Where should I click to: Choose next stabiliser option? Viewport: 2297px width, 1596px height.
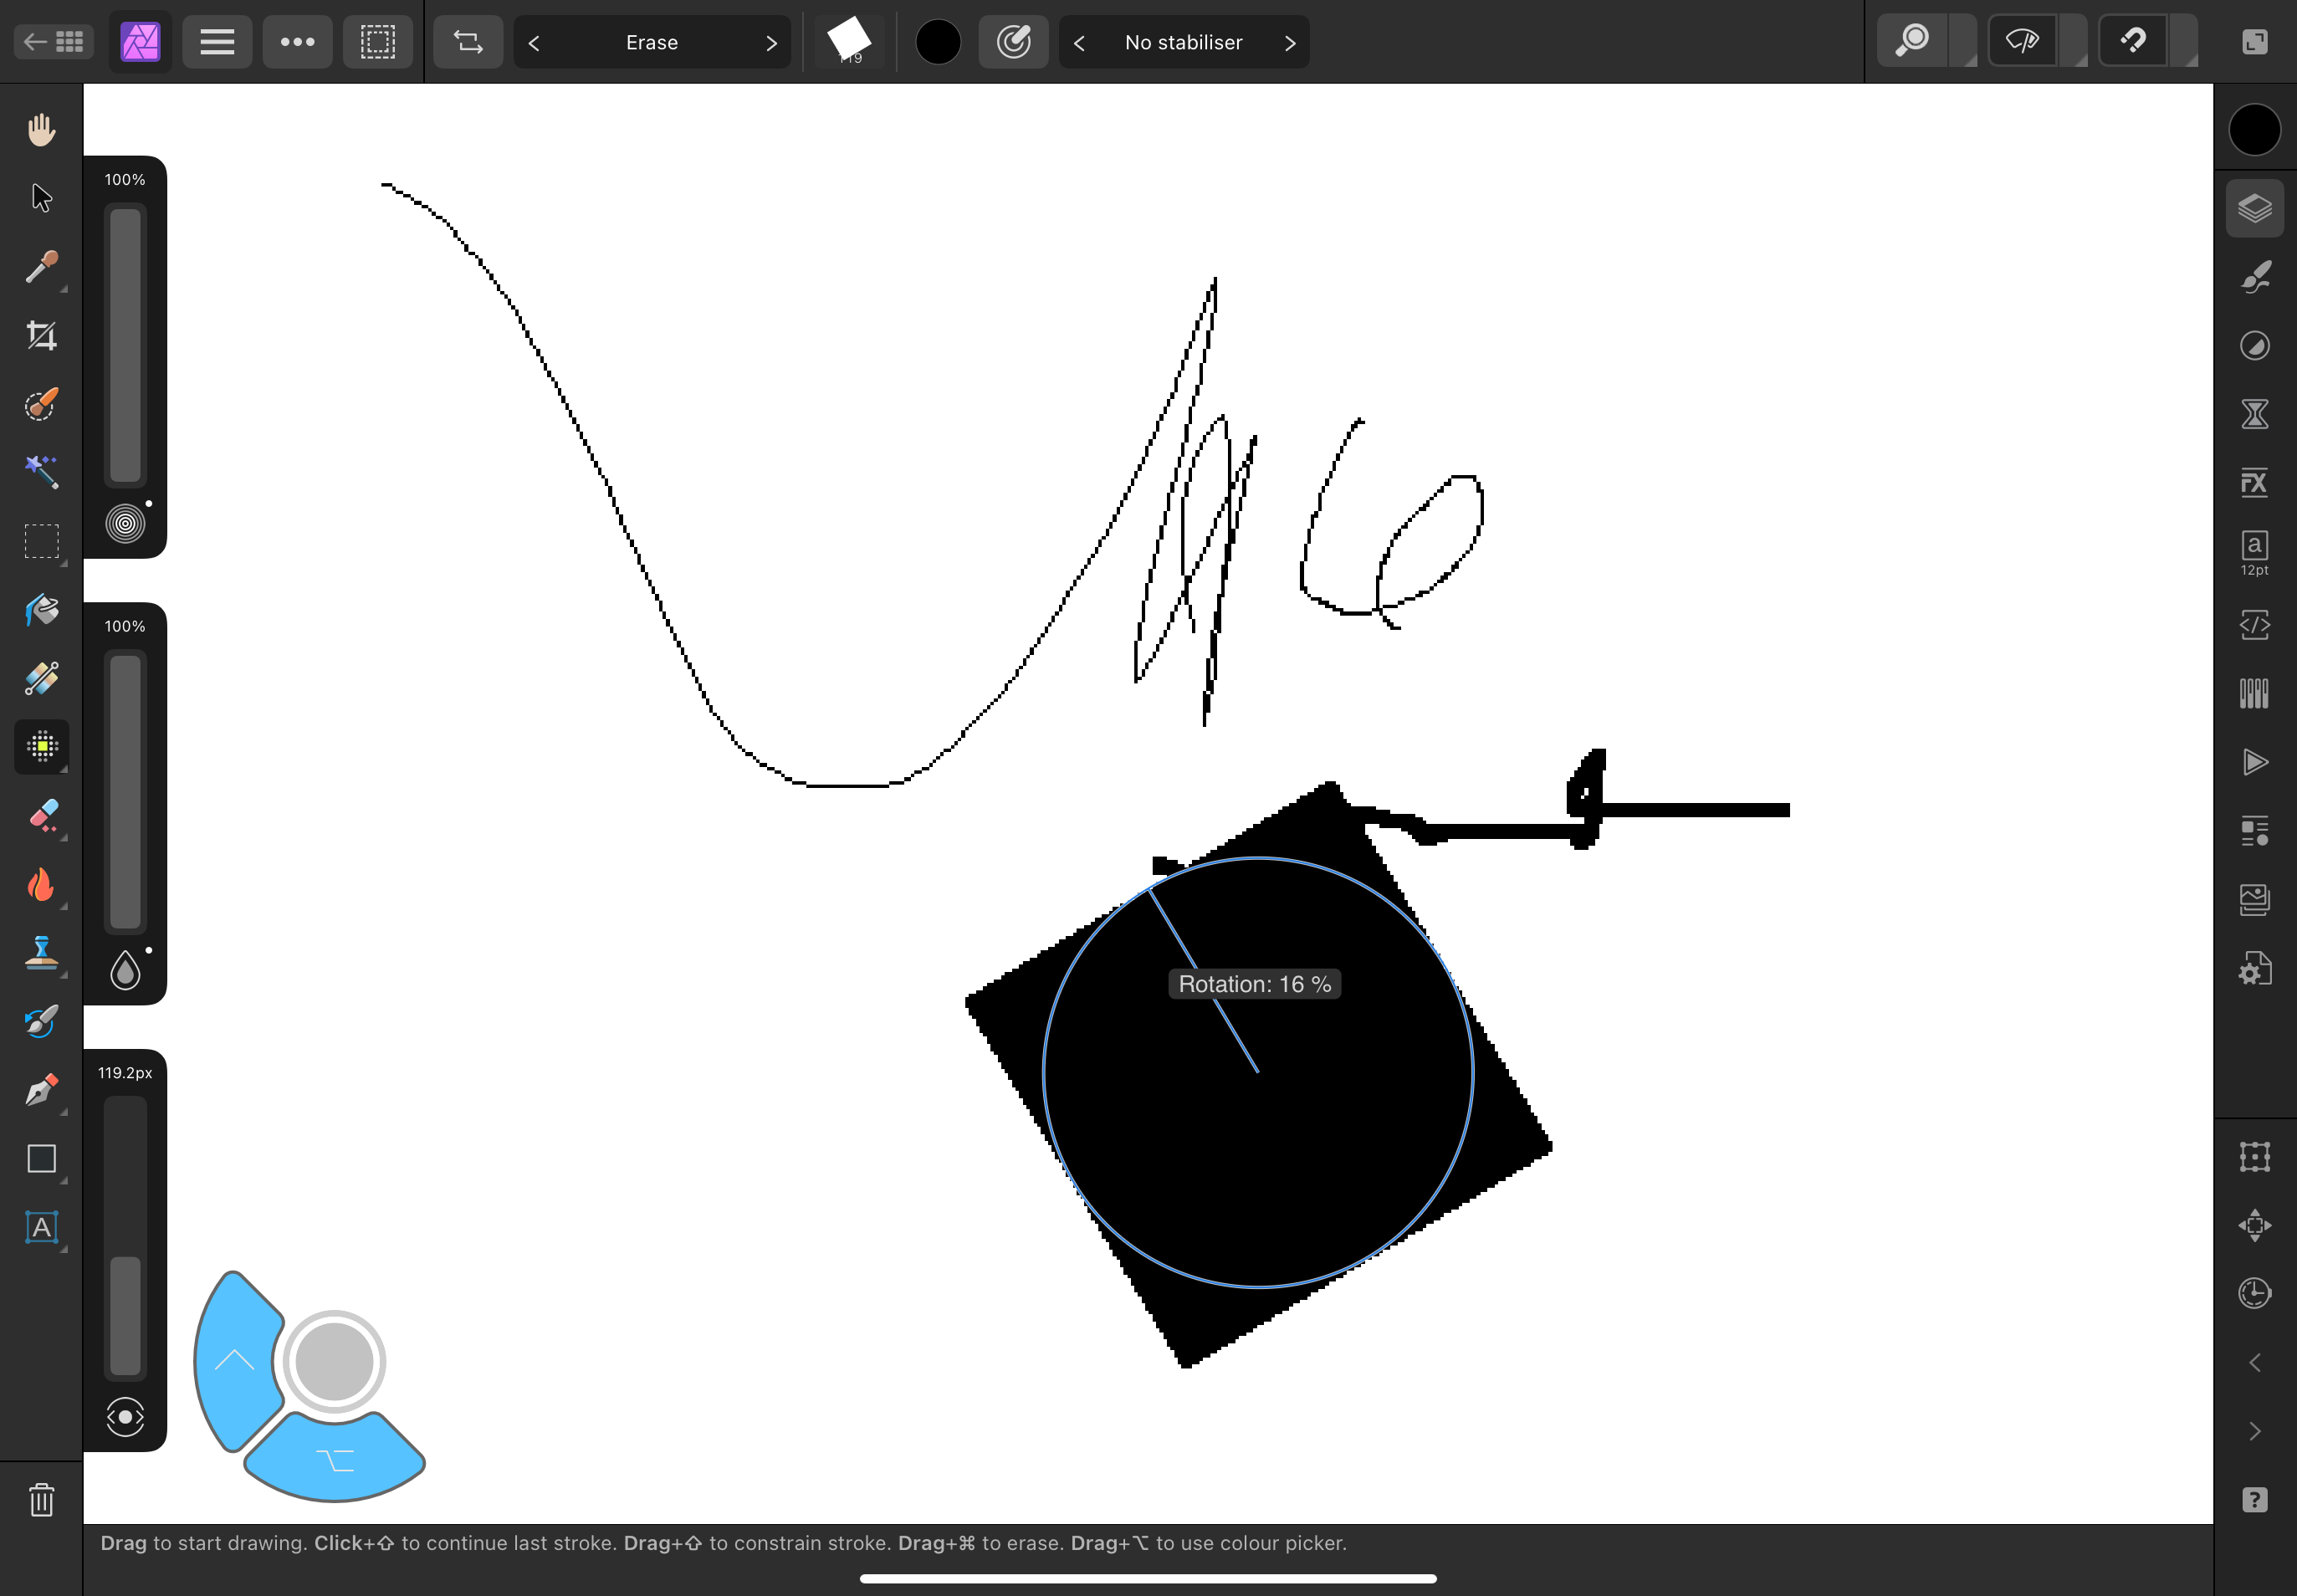point(1290,42)
